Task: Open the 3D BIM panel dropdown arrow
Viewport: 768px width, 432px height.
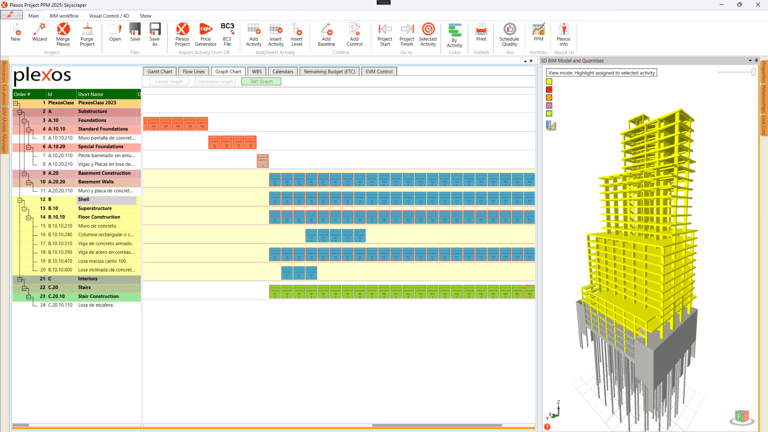Action: coord(750,61)
